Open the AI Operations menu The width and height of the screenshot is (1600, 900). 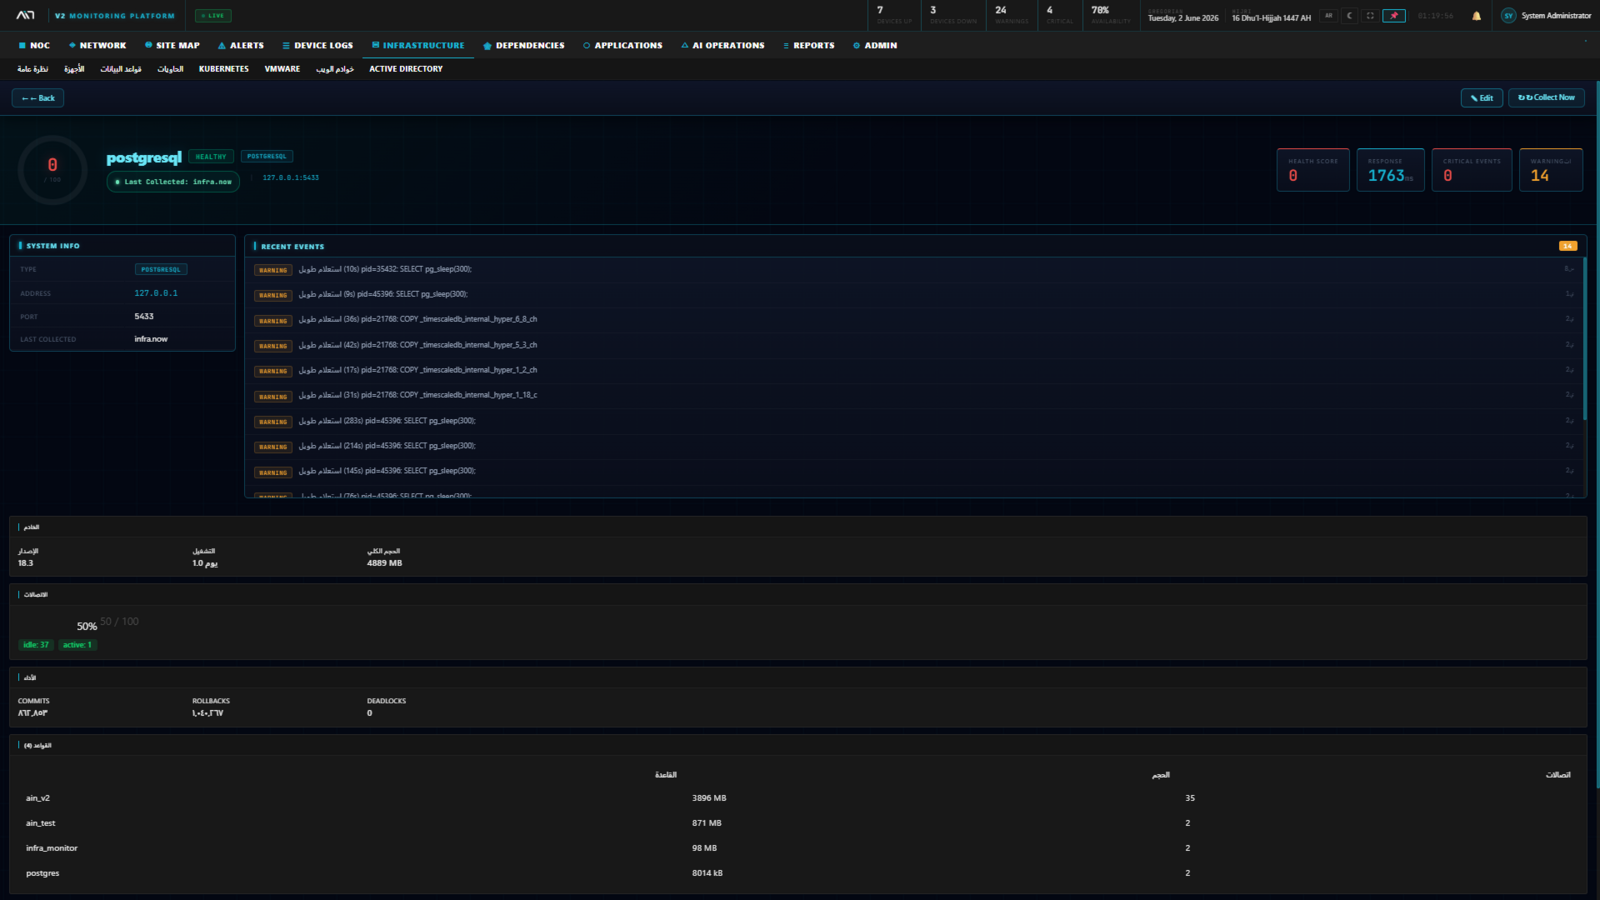coord(722,45)
